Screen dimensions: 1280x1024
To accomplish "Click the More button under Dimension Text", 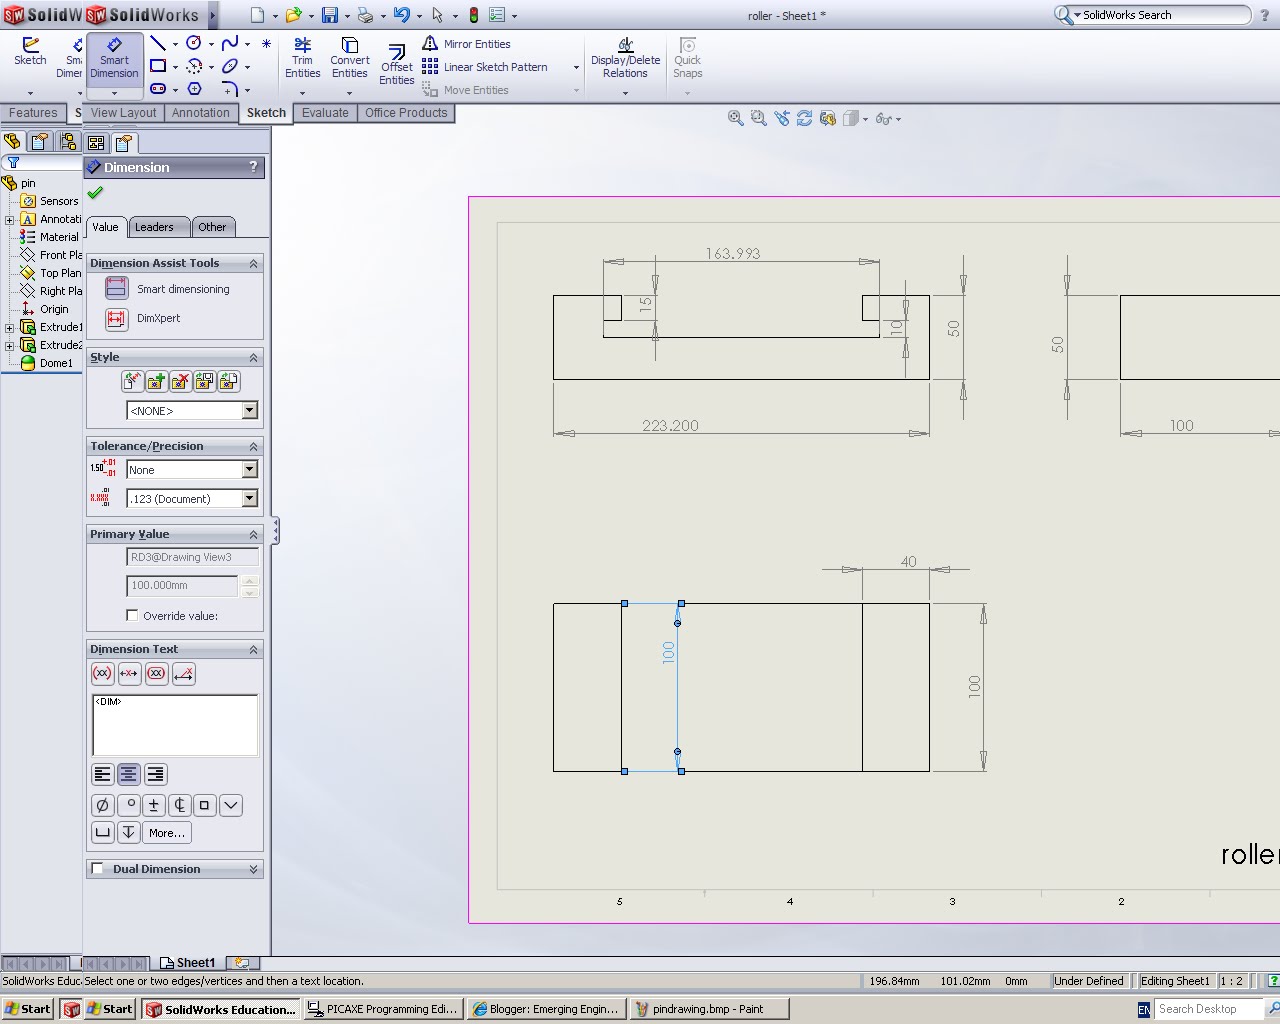I will pos(166,832).
